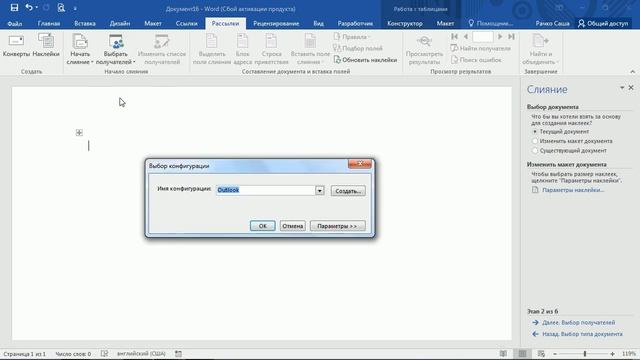Open the Правила rules dropdown
The image size is (640, 360).
point(352,37)
